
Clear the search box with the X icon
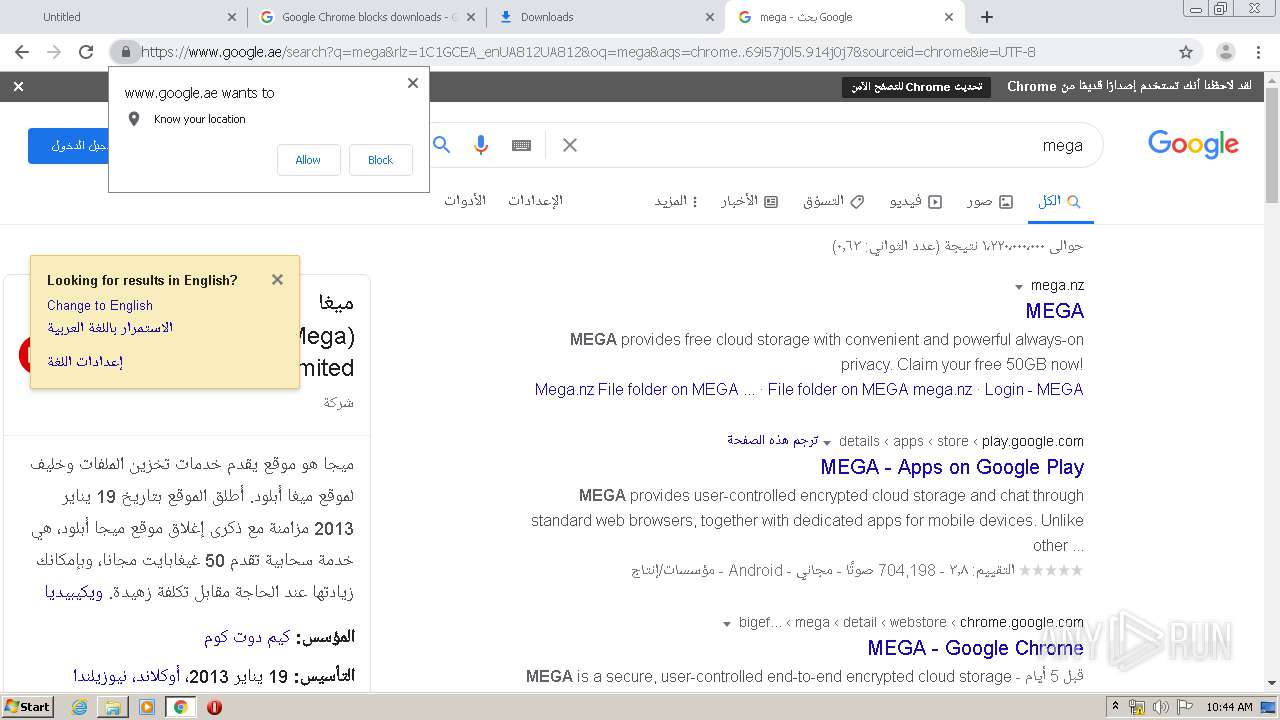(570, 145)
